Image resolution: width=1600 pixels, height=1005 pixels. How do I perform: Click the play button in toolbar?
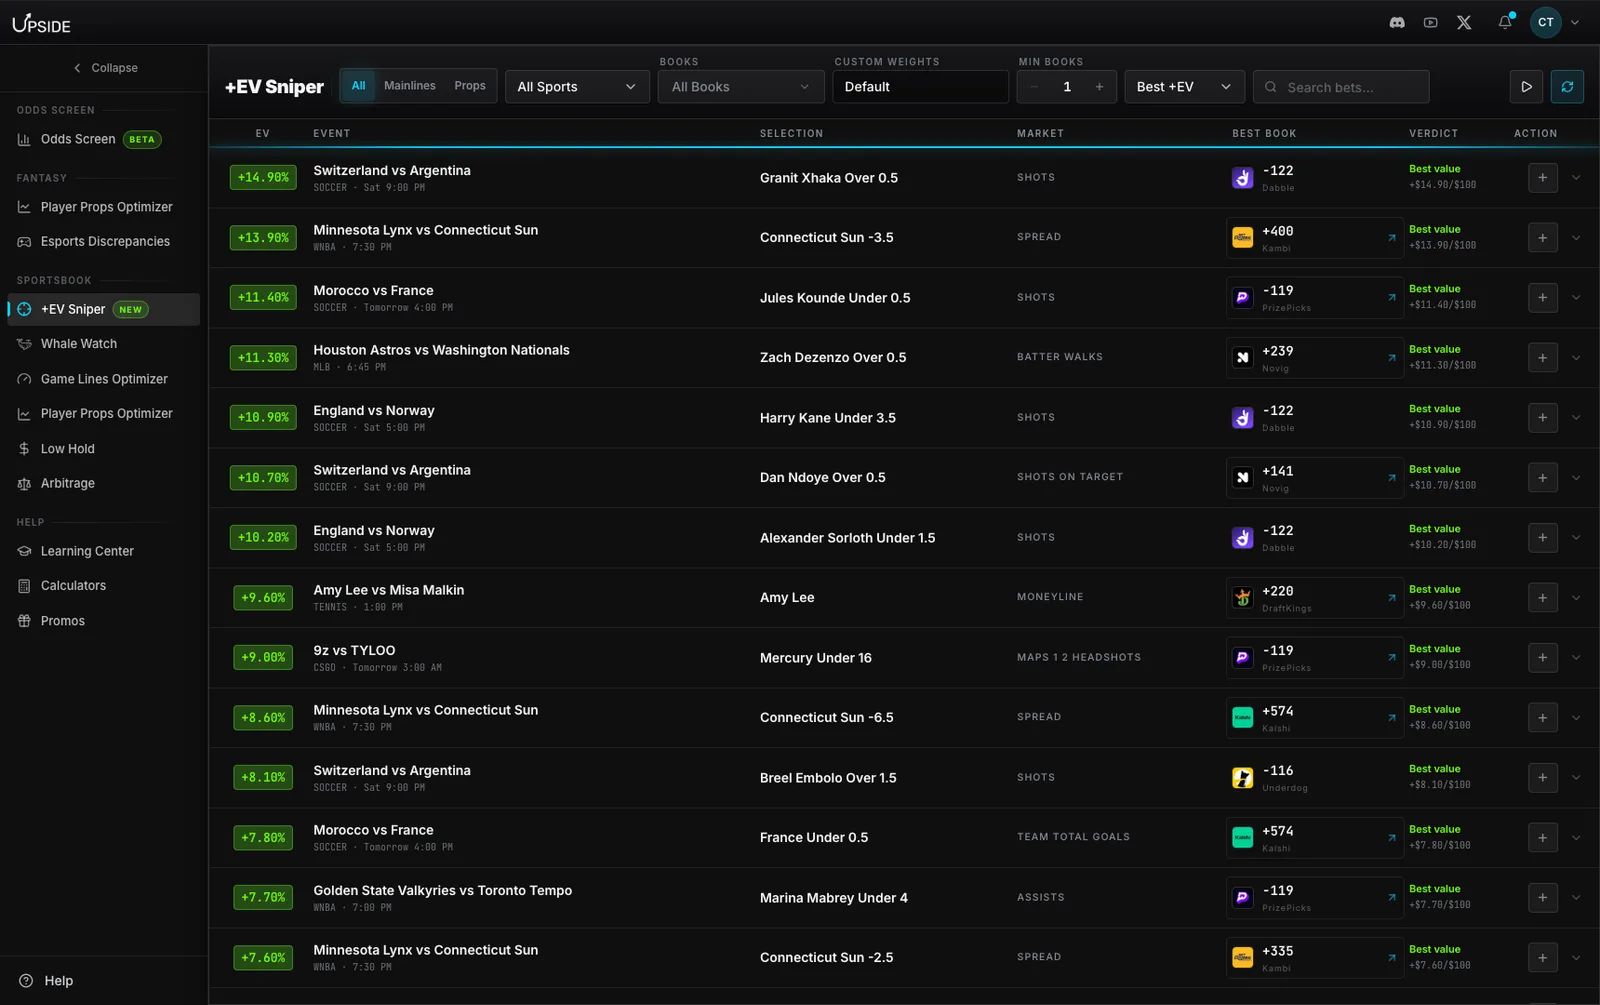pyautogui.click(x=1526, y=87)
